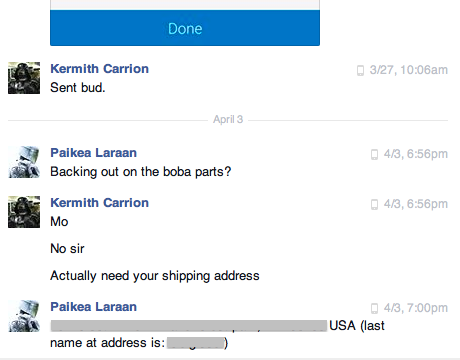460x360 pixels.
Task: Click the 'Sent bud.' message text
Action: [78, 88]
